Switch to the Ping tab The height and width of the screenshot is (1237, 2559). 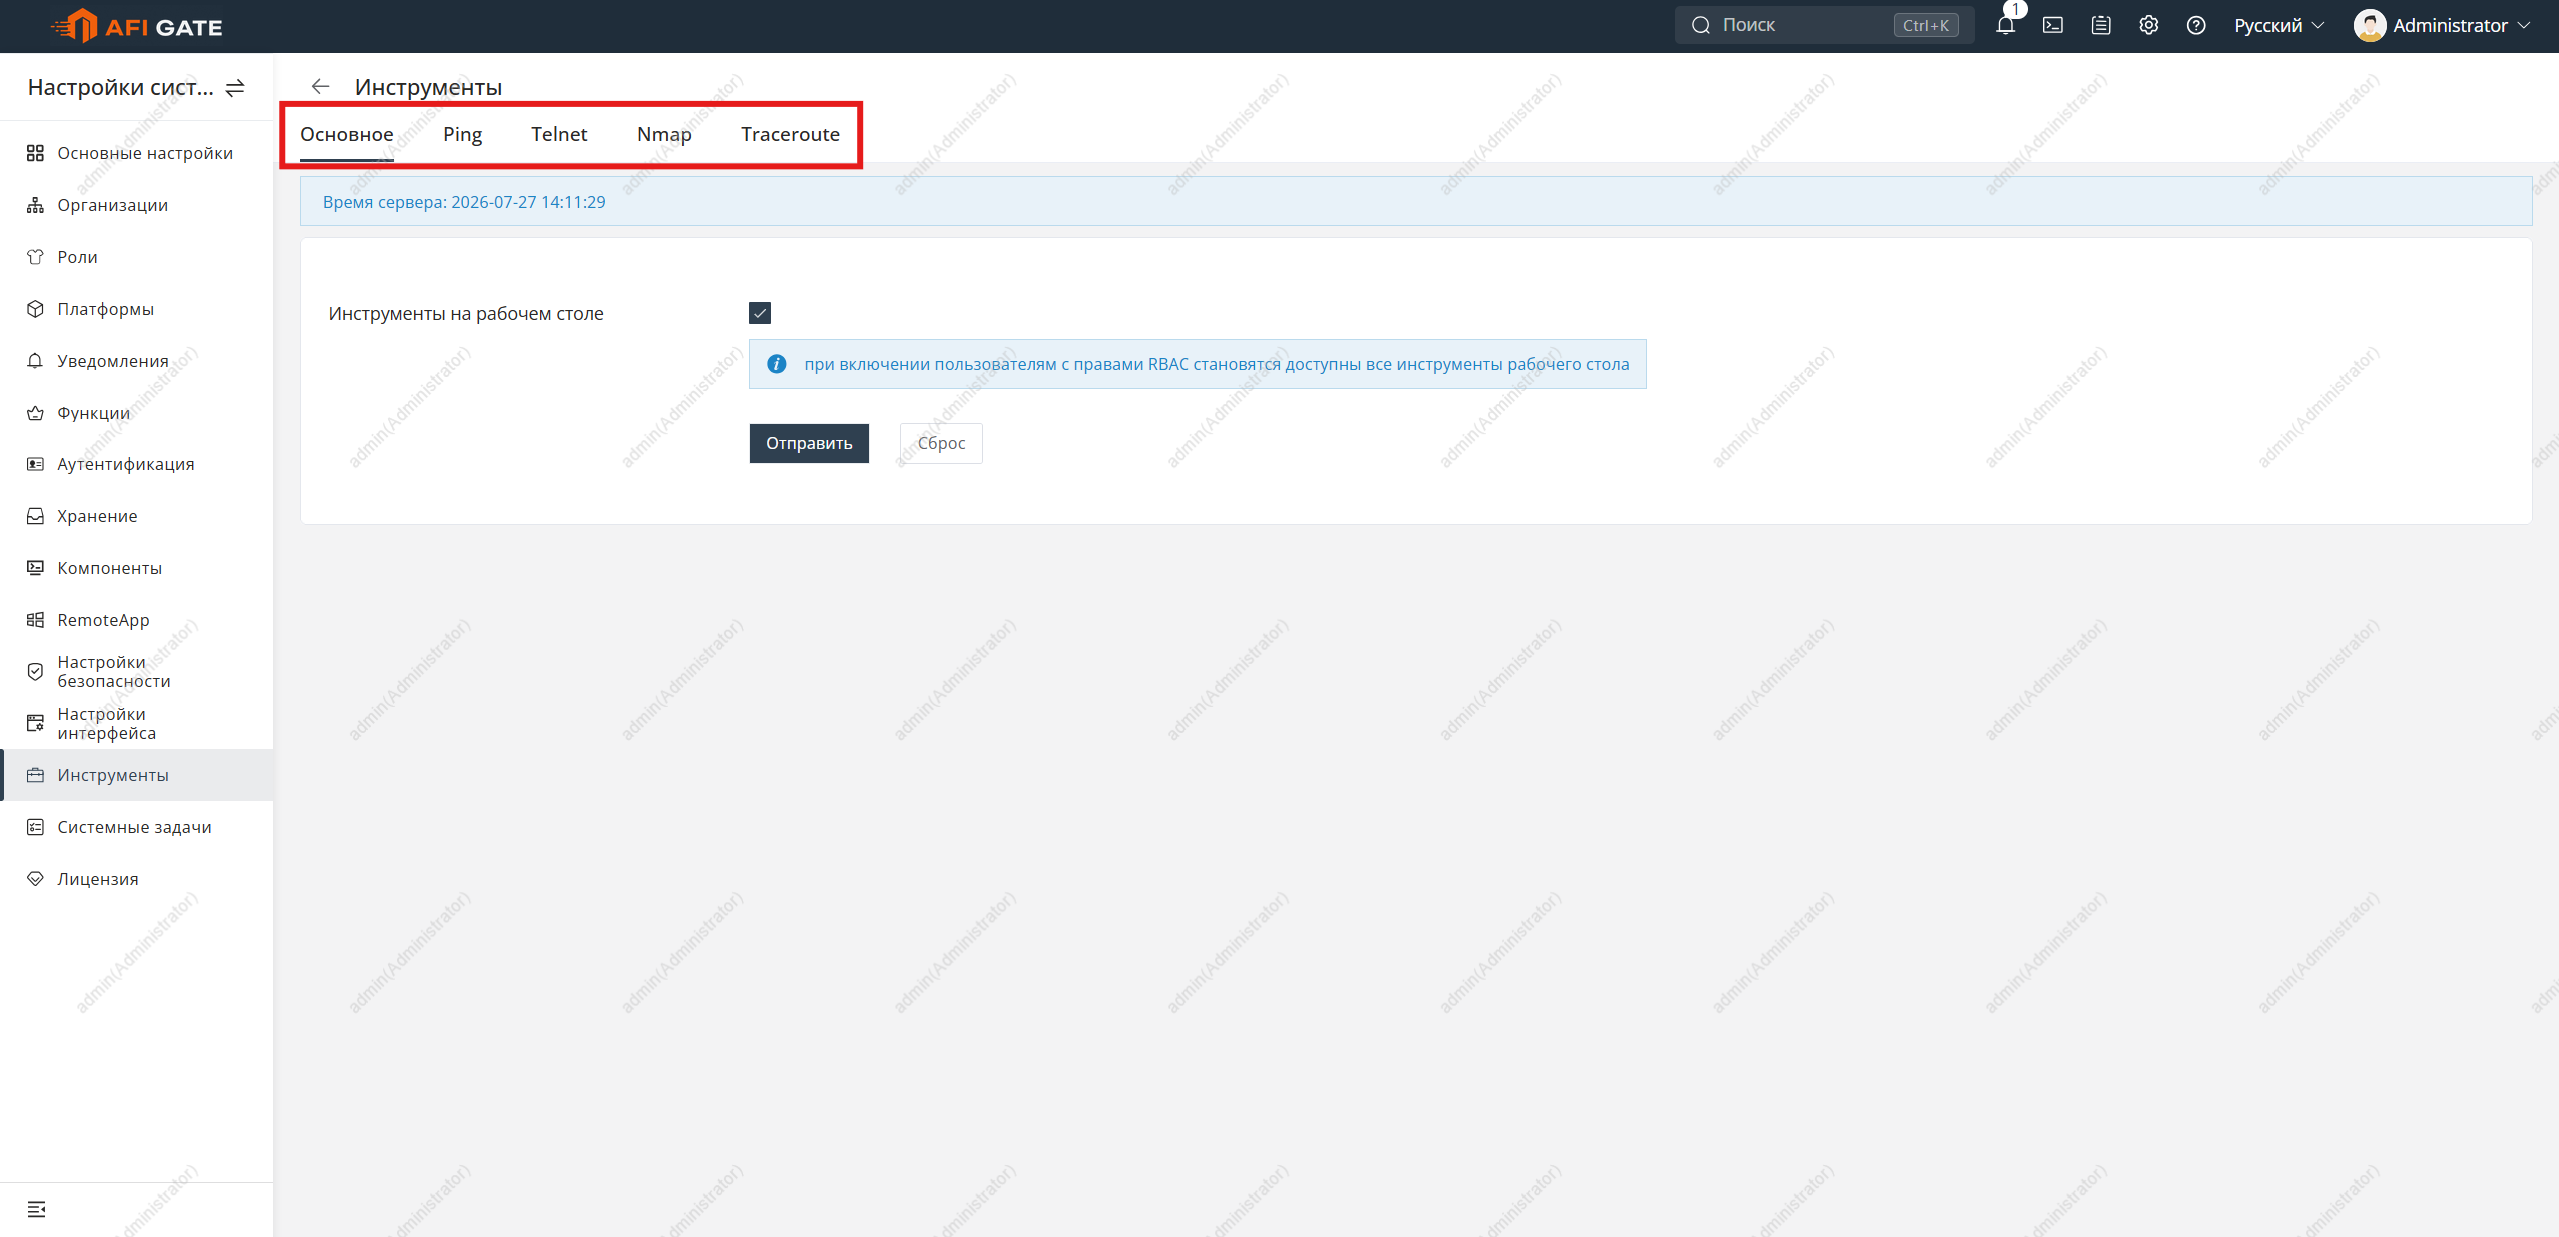click(462, 135)
